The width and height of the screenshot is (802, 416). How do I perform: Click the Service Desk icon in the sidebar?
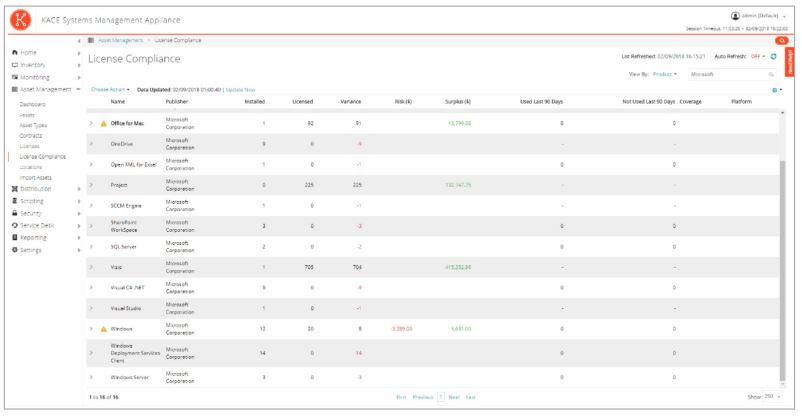tap(15, 226)
